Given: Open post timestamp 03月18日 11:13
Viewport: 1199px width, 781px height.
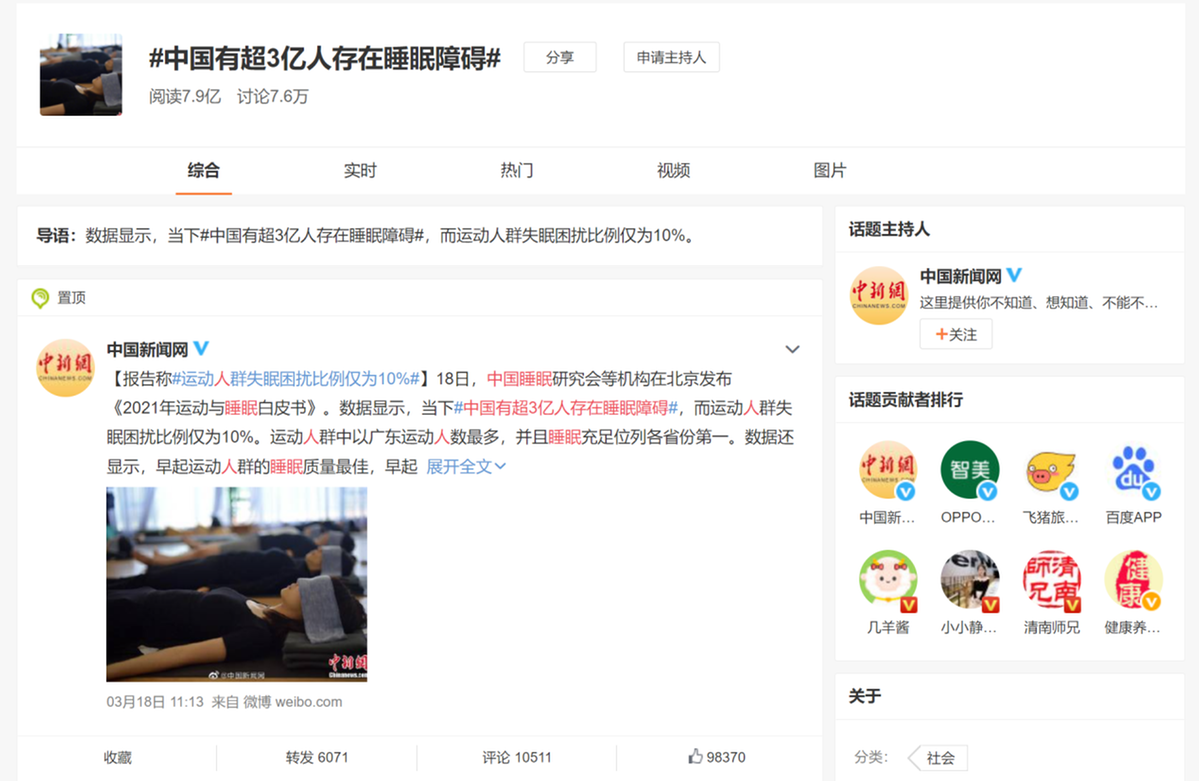Looking at the screenshot, I should 155,701.
